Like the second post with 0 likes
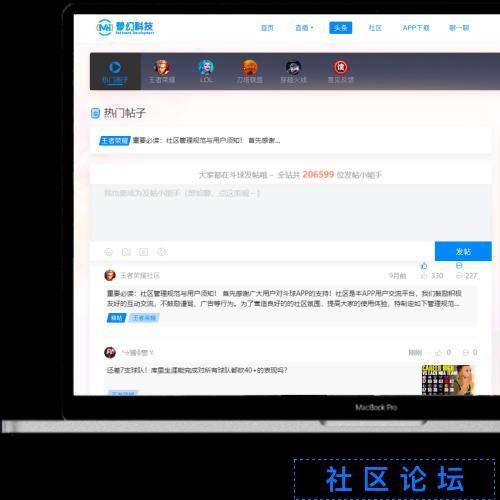 443,352
